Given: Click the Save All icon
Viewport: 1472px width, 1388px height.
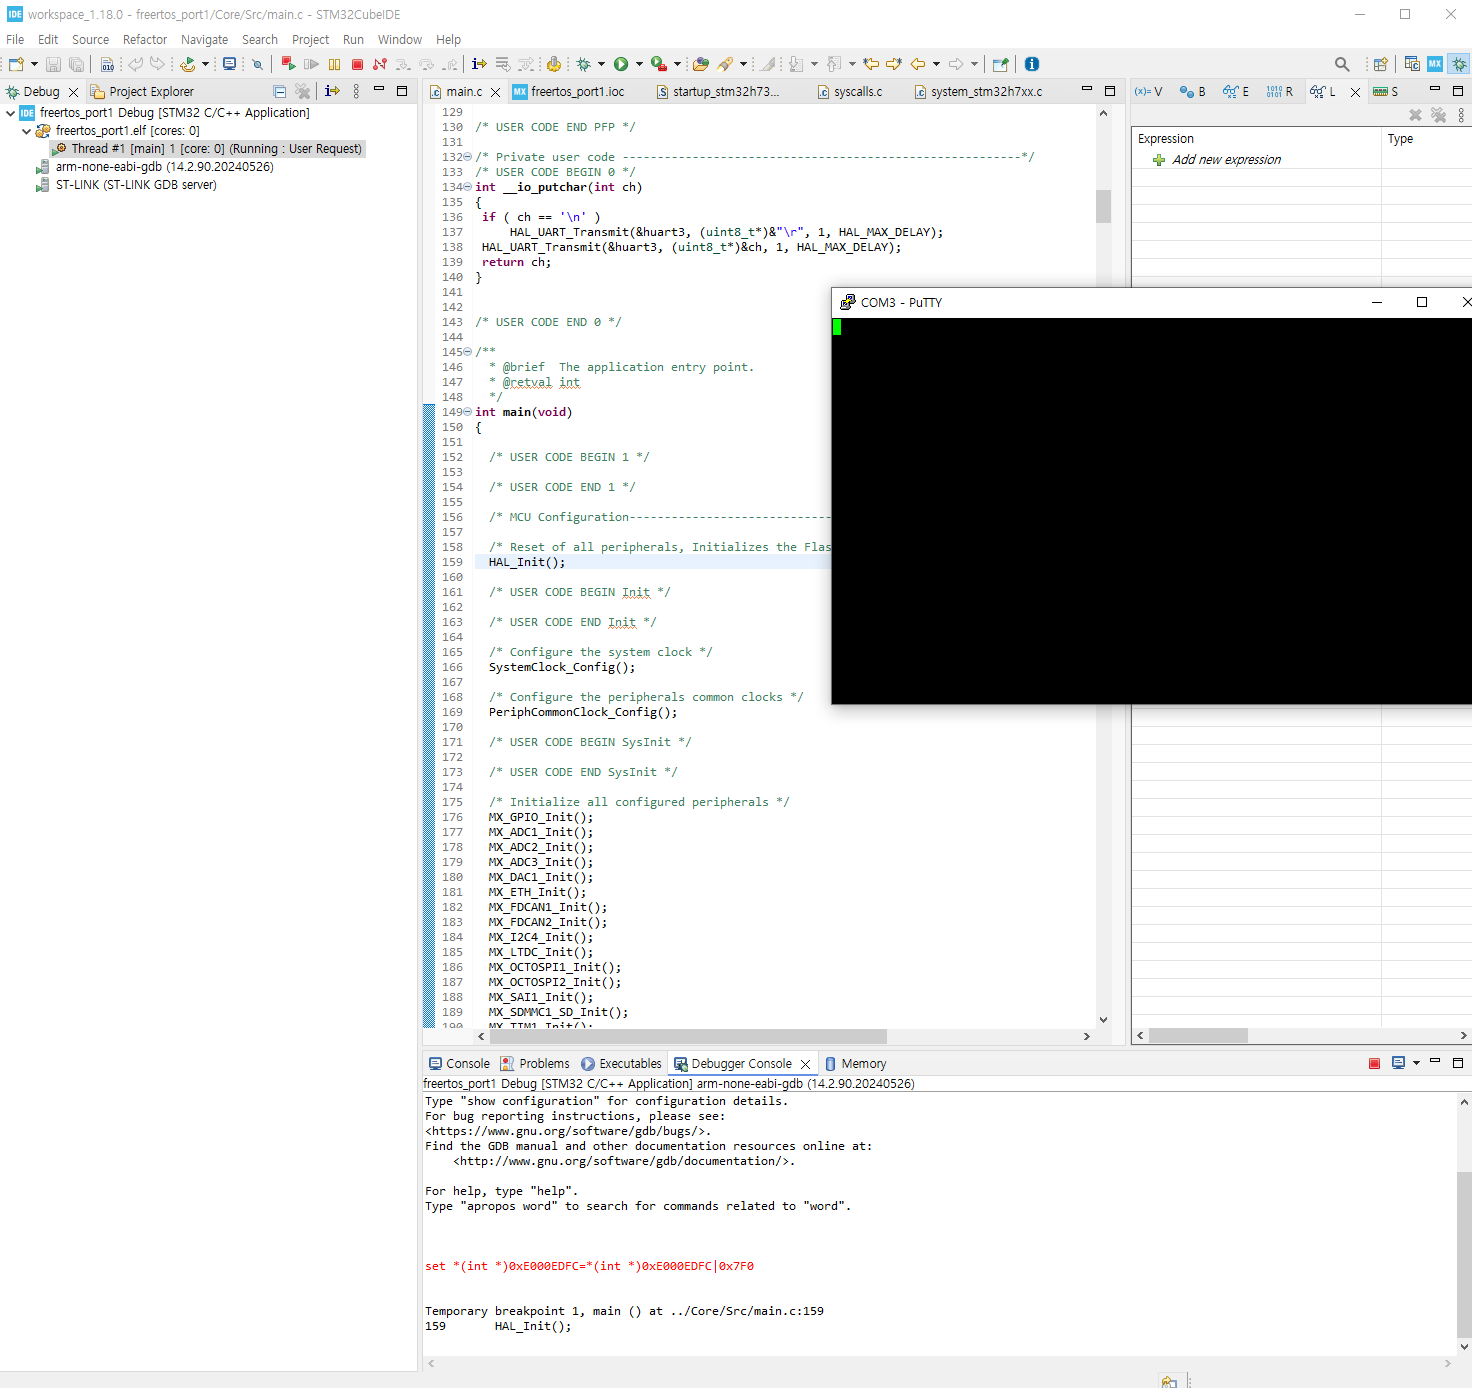Looking at the screenshot, I should point(76,64).
